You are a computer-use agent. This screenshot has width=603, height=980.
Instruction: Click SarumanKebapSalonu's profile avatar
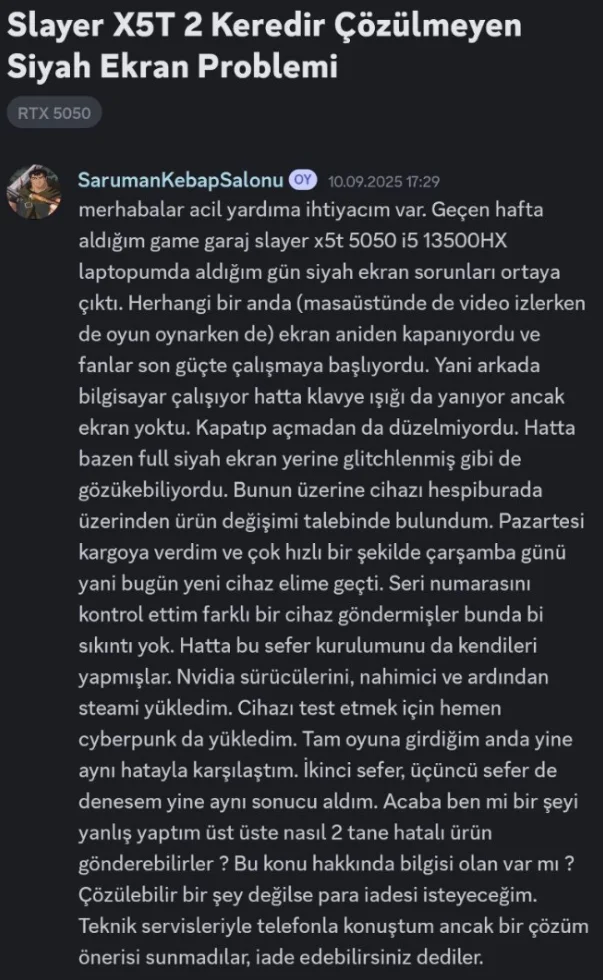tap(34, 192)
